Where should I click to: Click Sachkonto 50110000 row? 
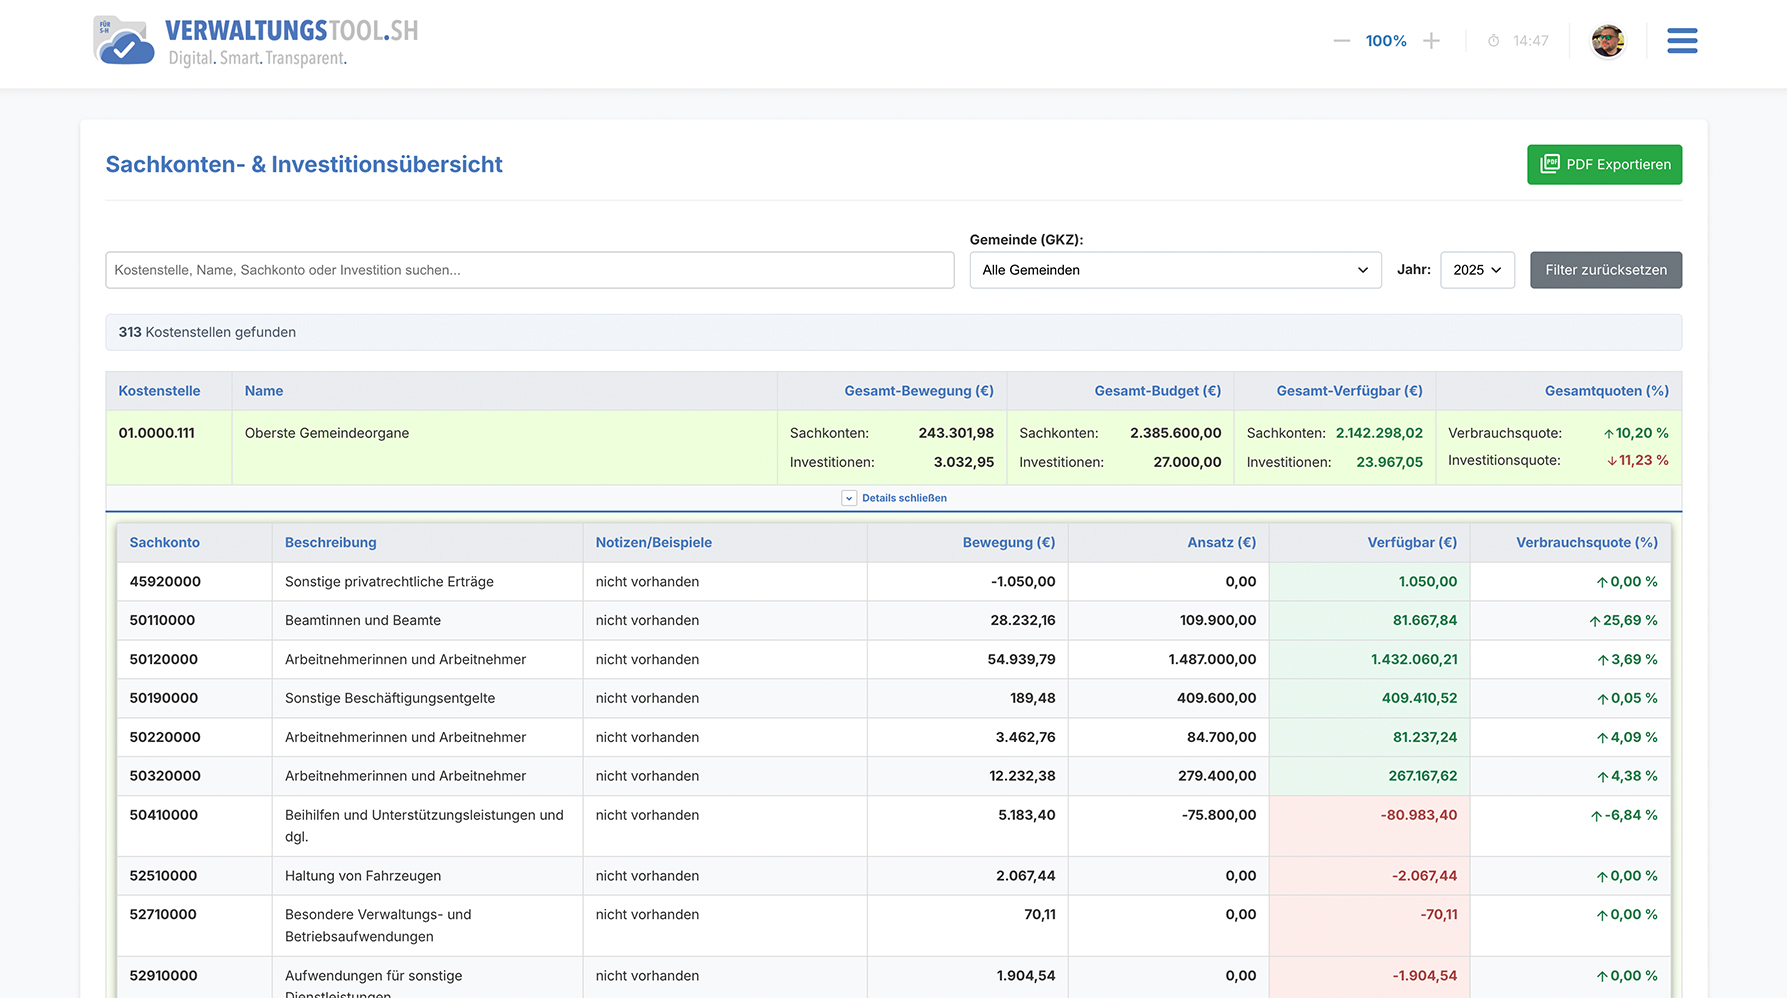[x=162, y=620]
